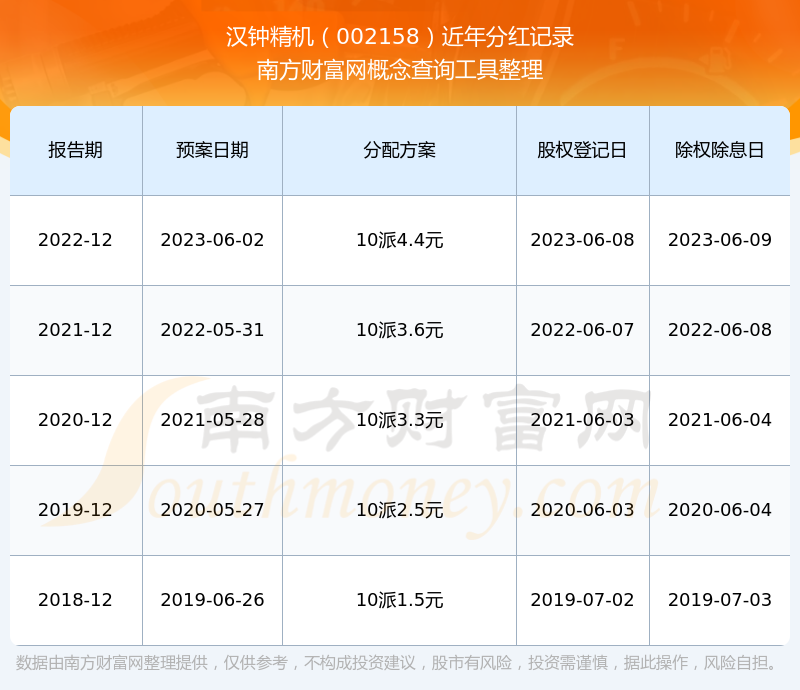
Task: Click proposal date 2022-05-31
Action: pos(212,330)
